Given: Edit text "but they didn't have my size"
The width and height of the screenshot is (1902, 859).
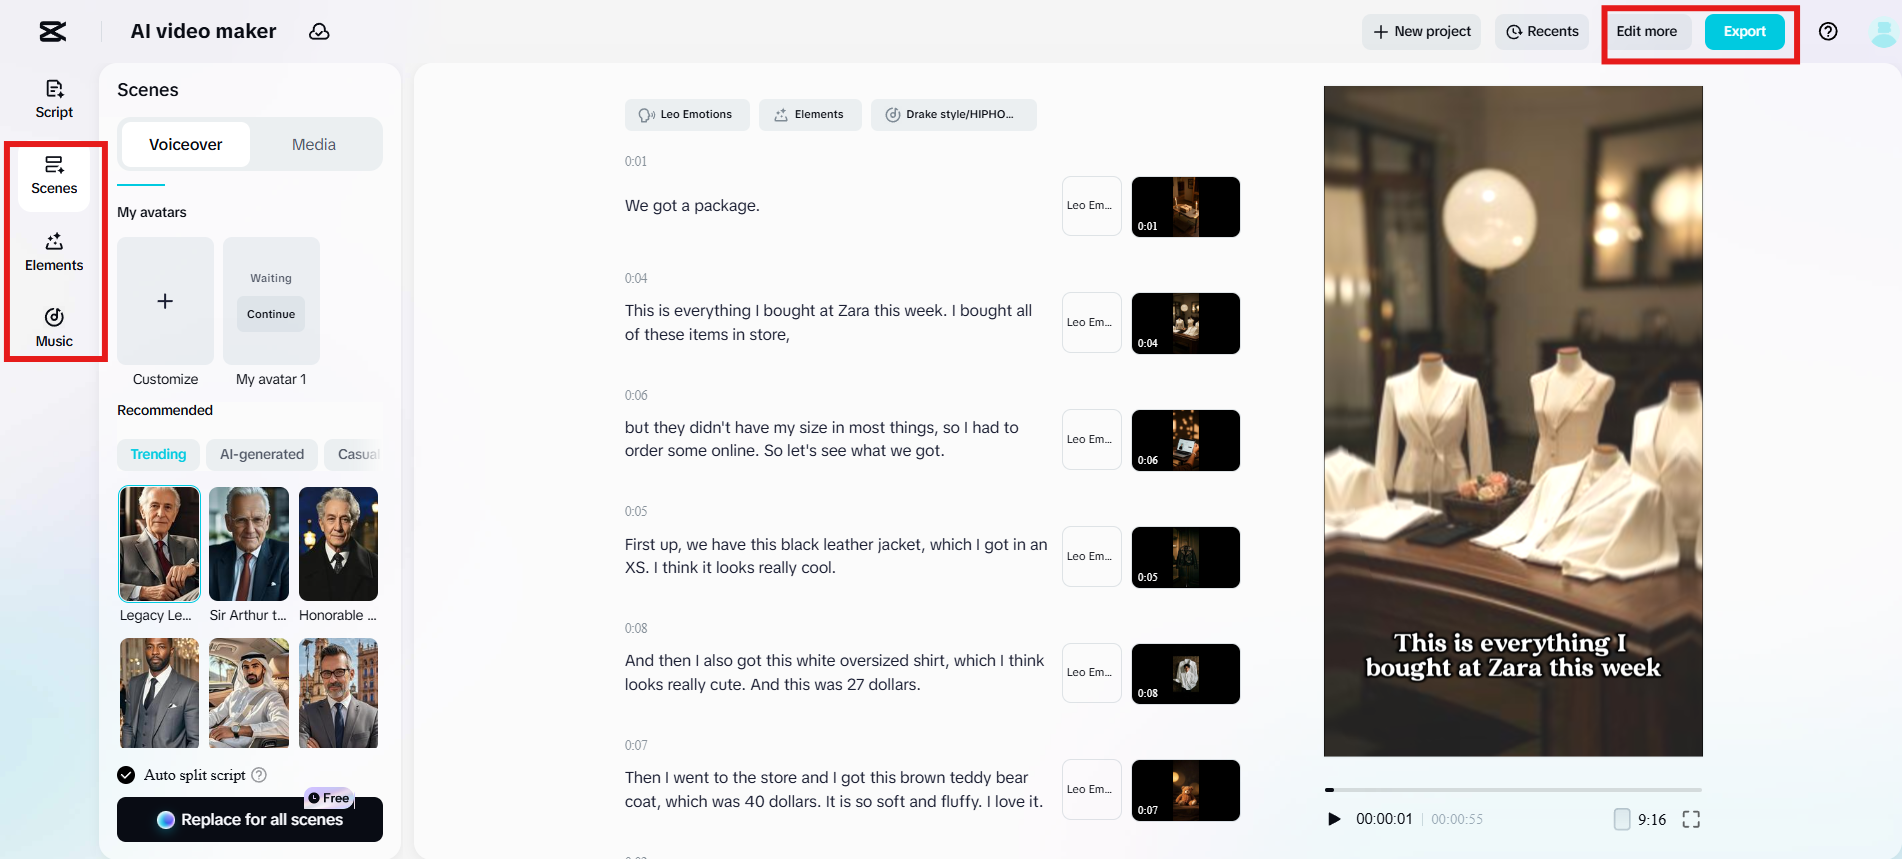Looking at the screenshot, I should tap(822, 439).
